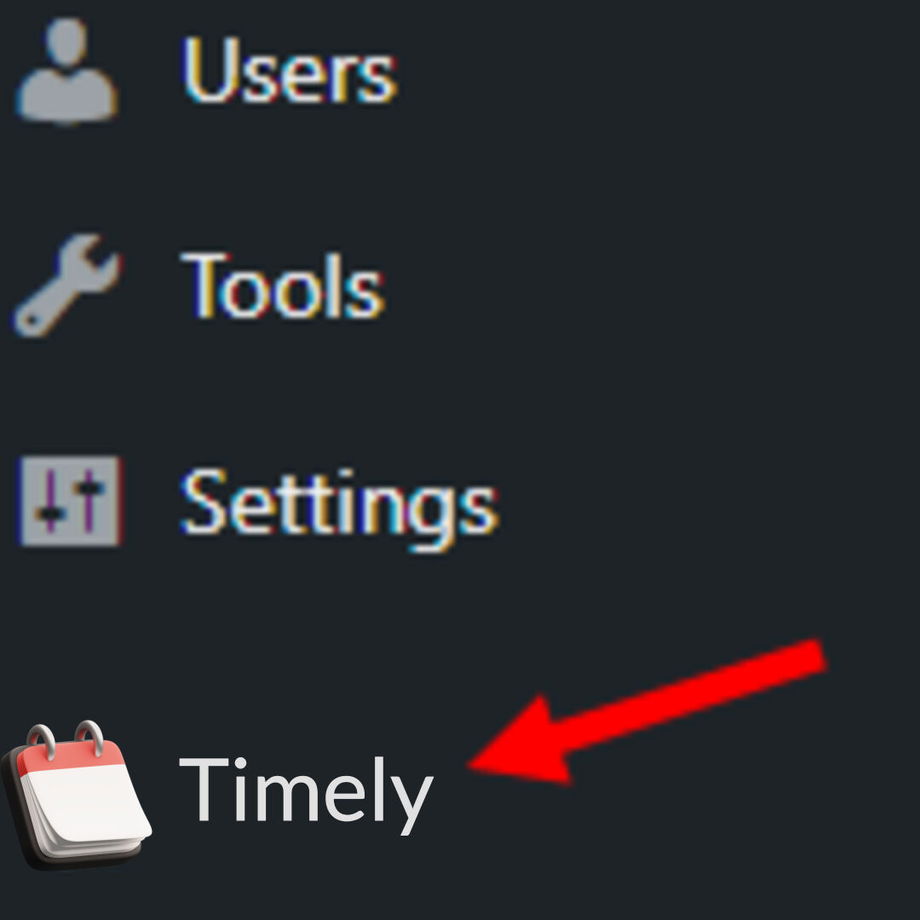Click the Tools text label
The height and width of the screenshot is (920, 920).
coord(282,285)
